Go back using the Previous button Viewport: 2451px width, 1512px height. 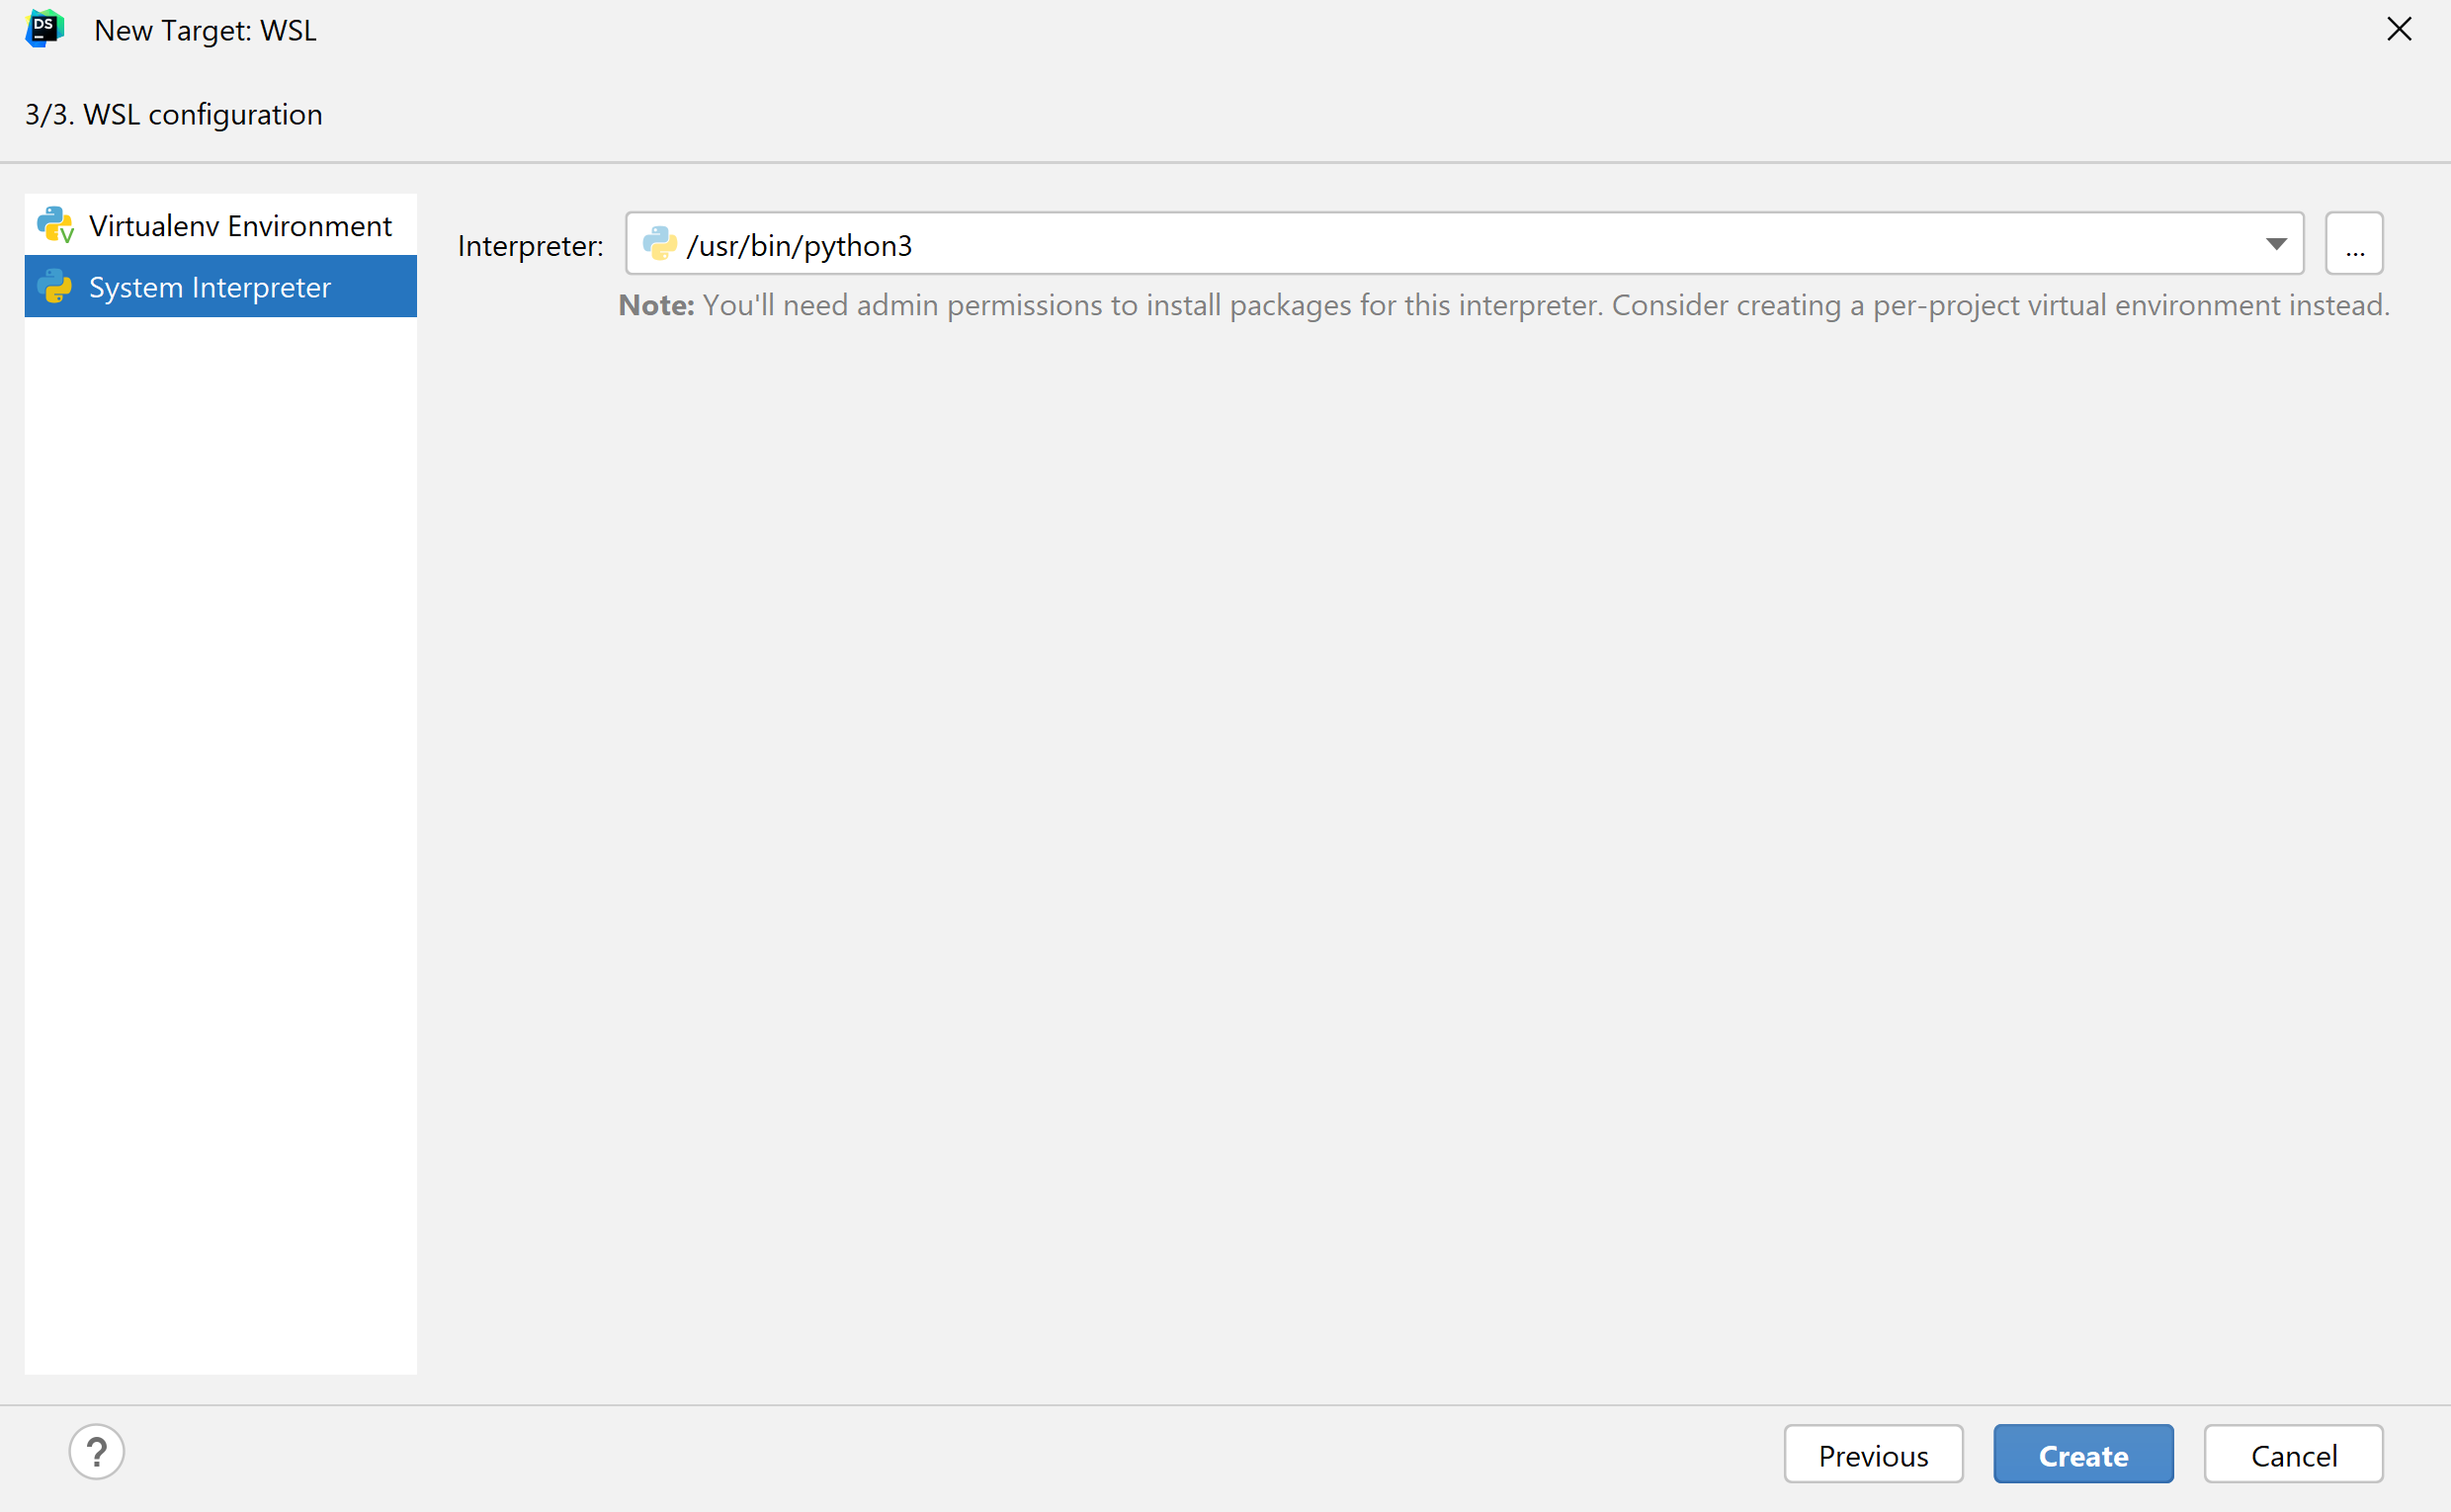(1873, 1454)
